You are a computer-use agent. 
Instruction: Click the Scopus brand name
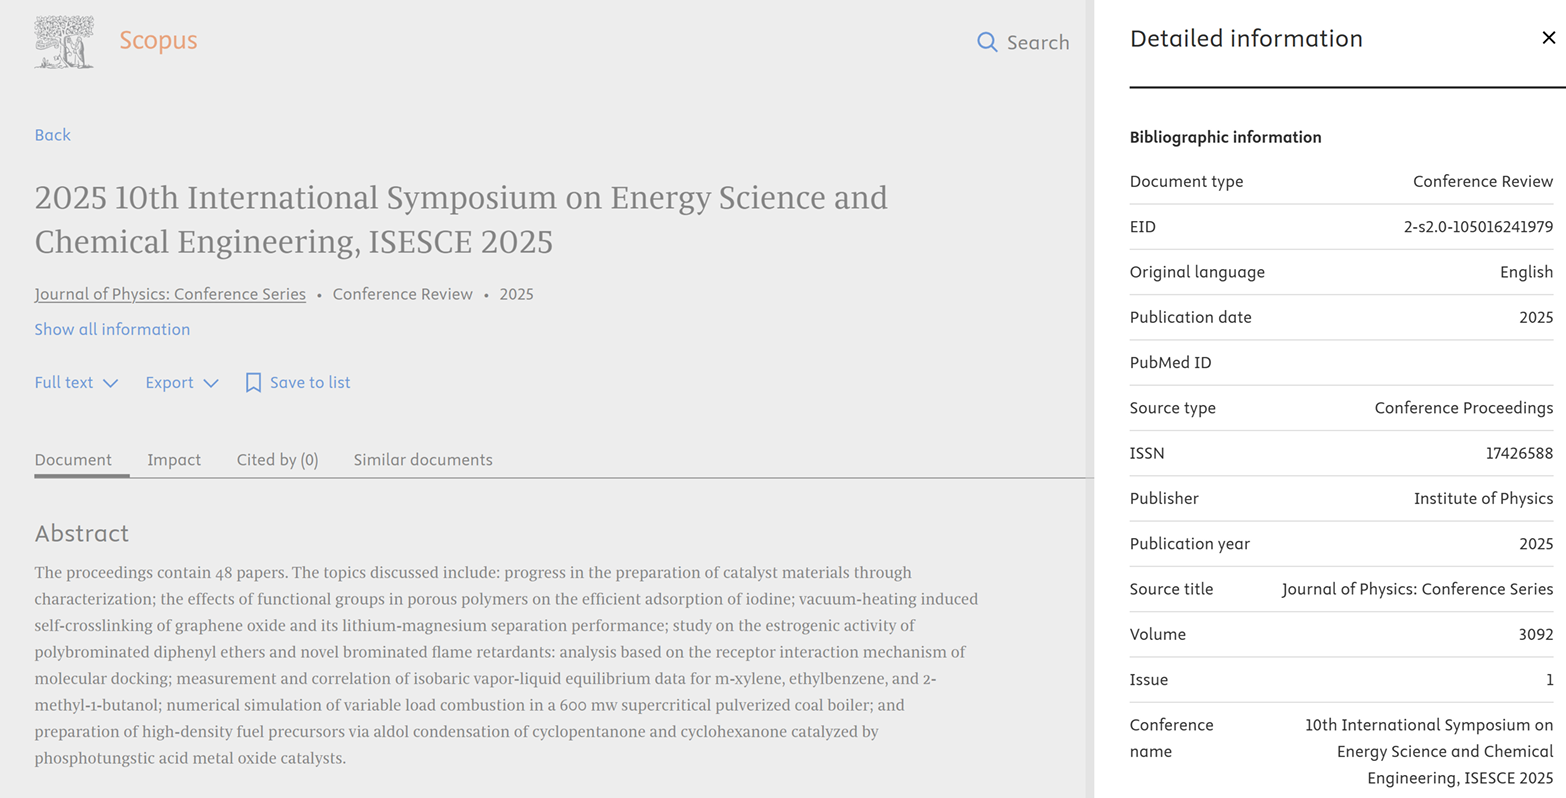[158, 40]
